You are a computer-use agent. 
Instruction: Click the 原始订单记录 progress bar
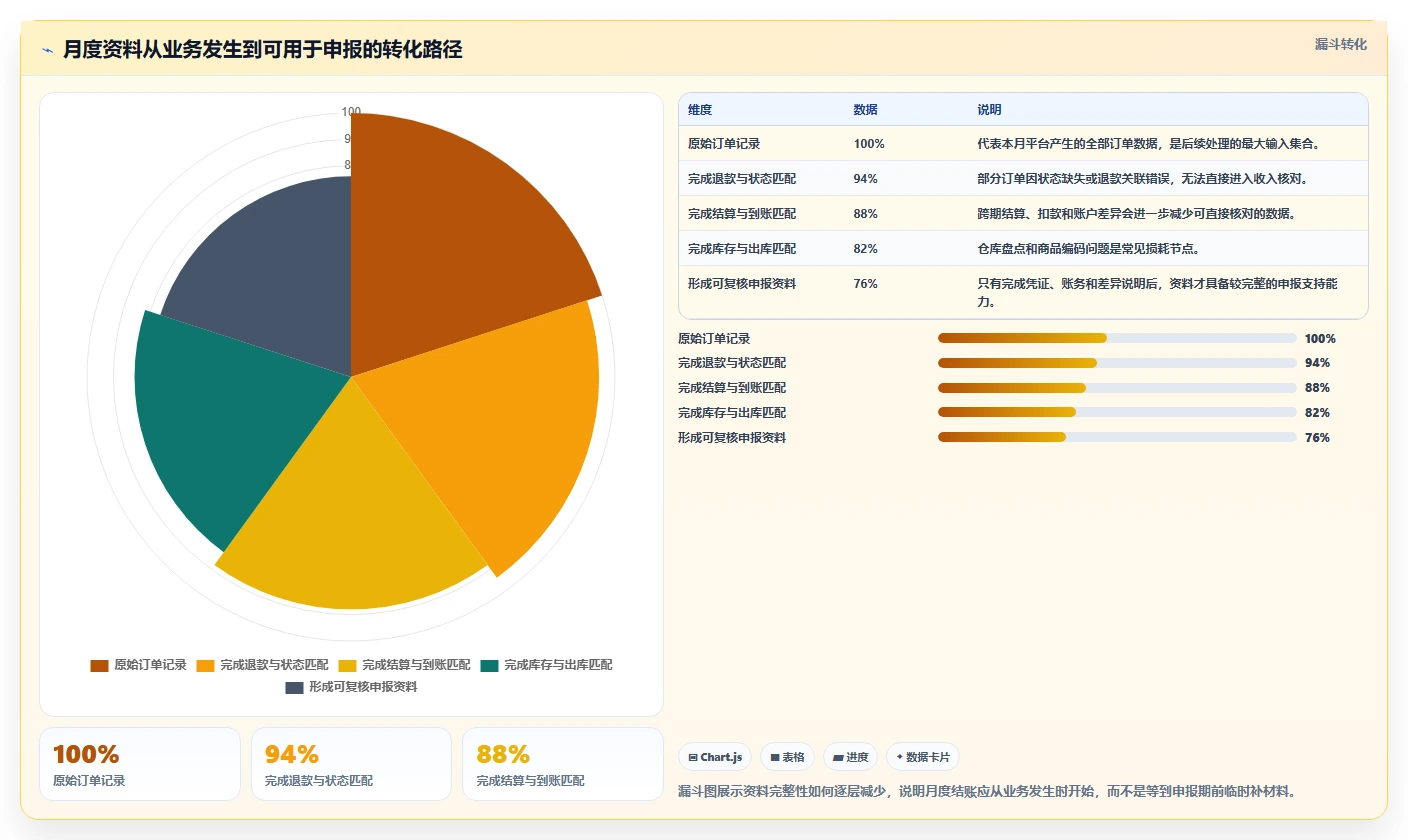(x=1117, y=338)
